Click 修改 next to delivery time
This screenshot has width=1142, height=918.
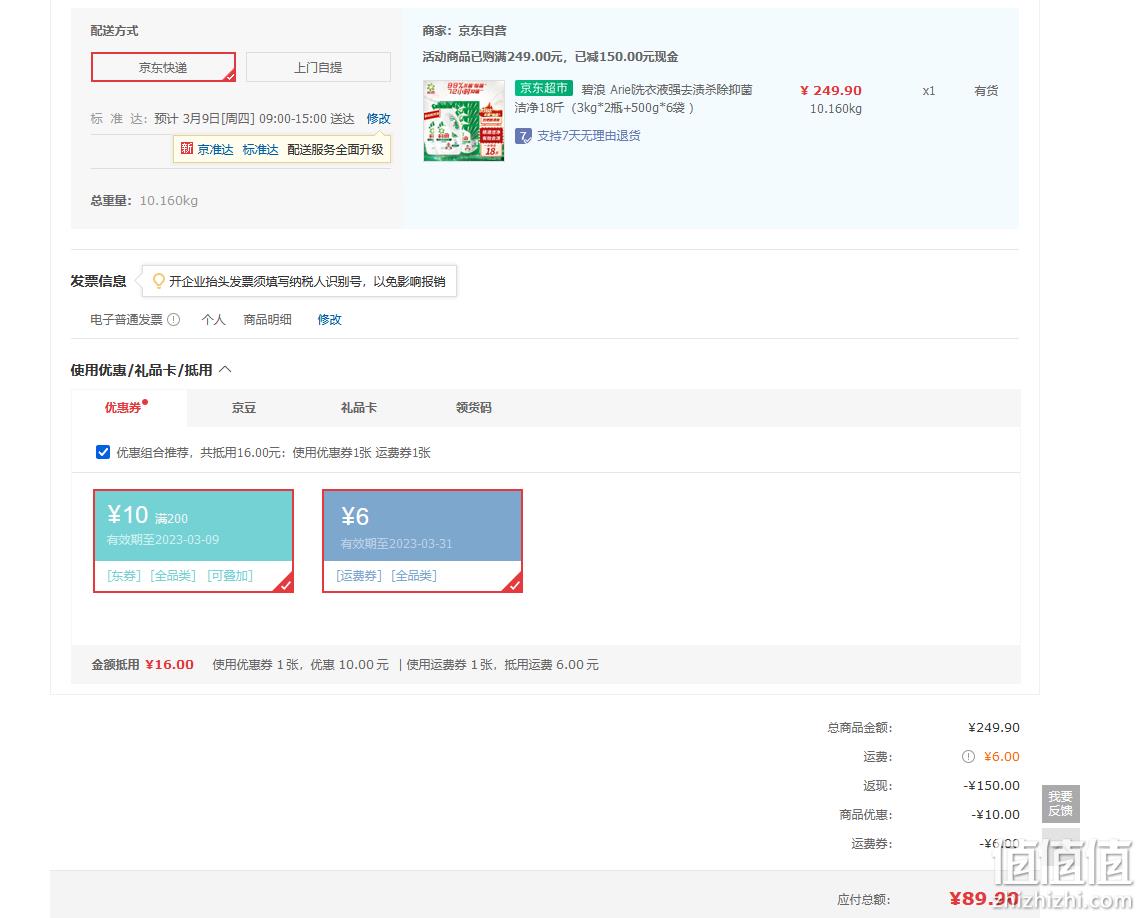379,119
